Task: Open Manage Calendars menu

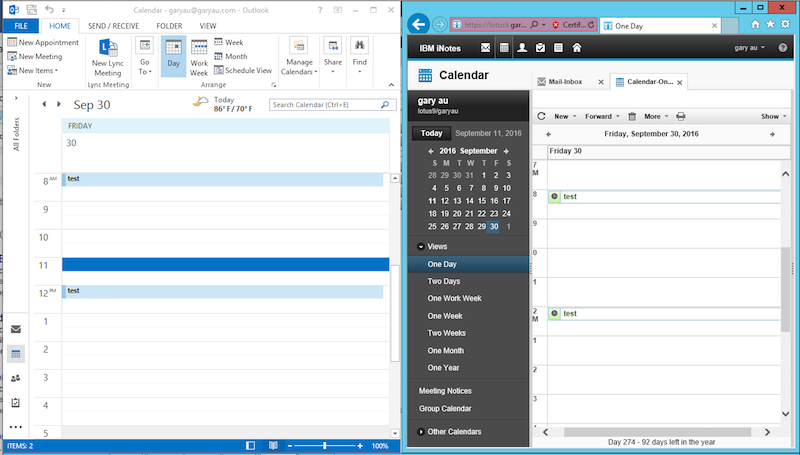Action: point(299,57)
